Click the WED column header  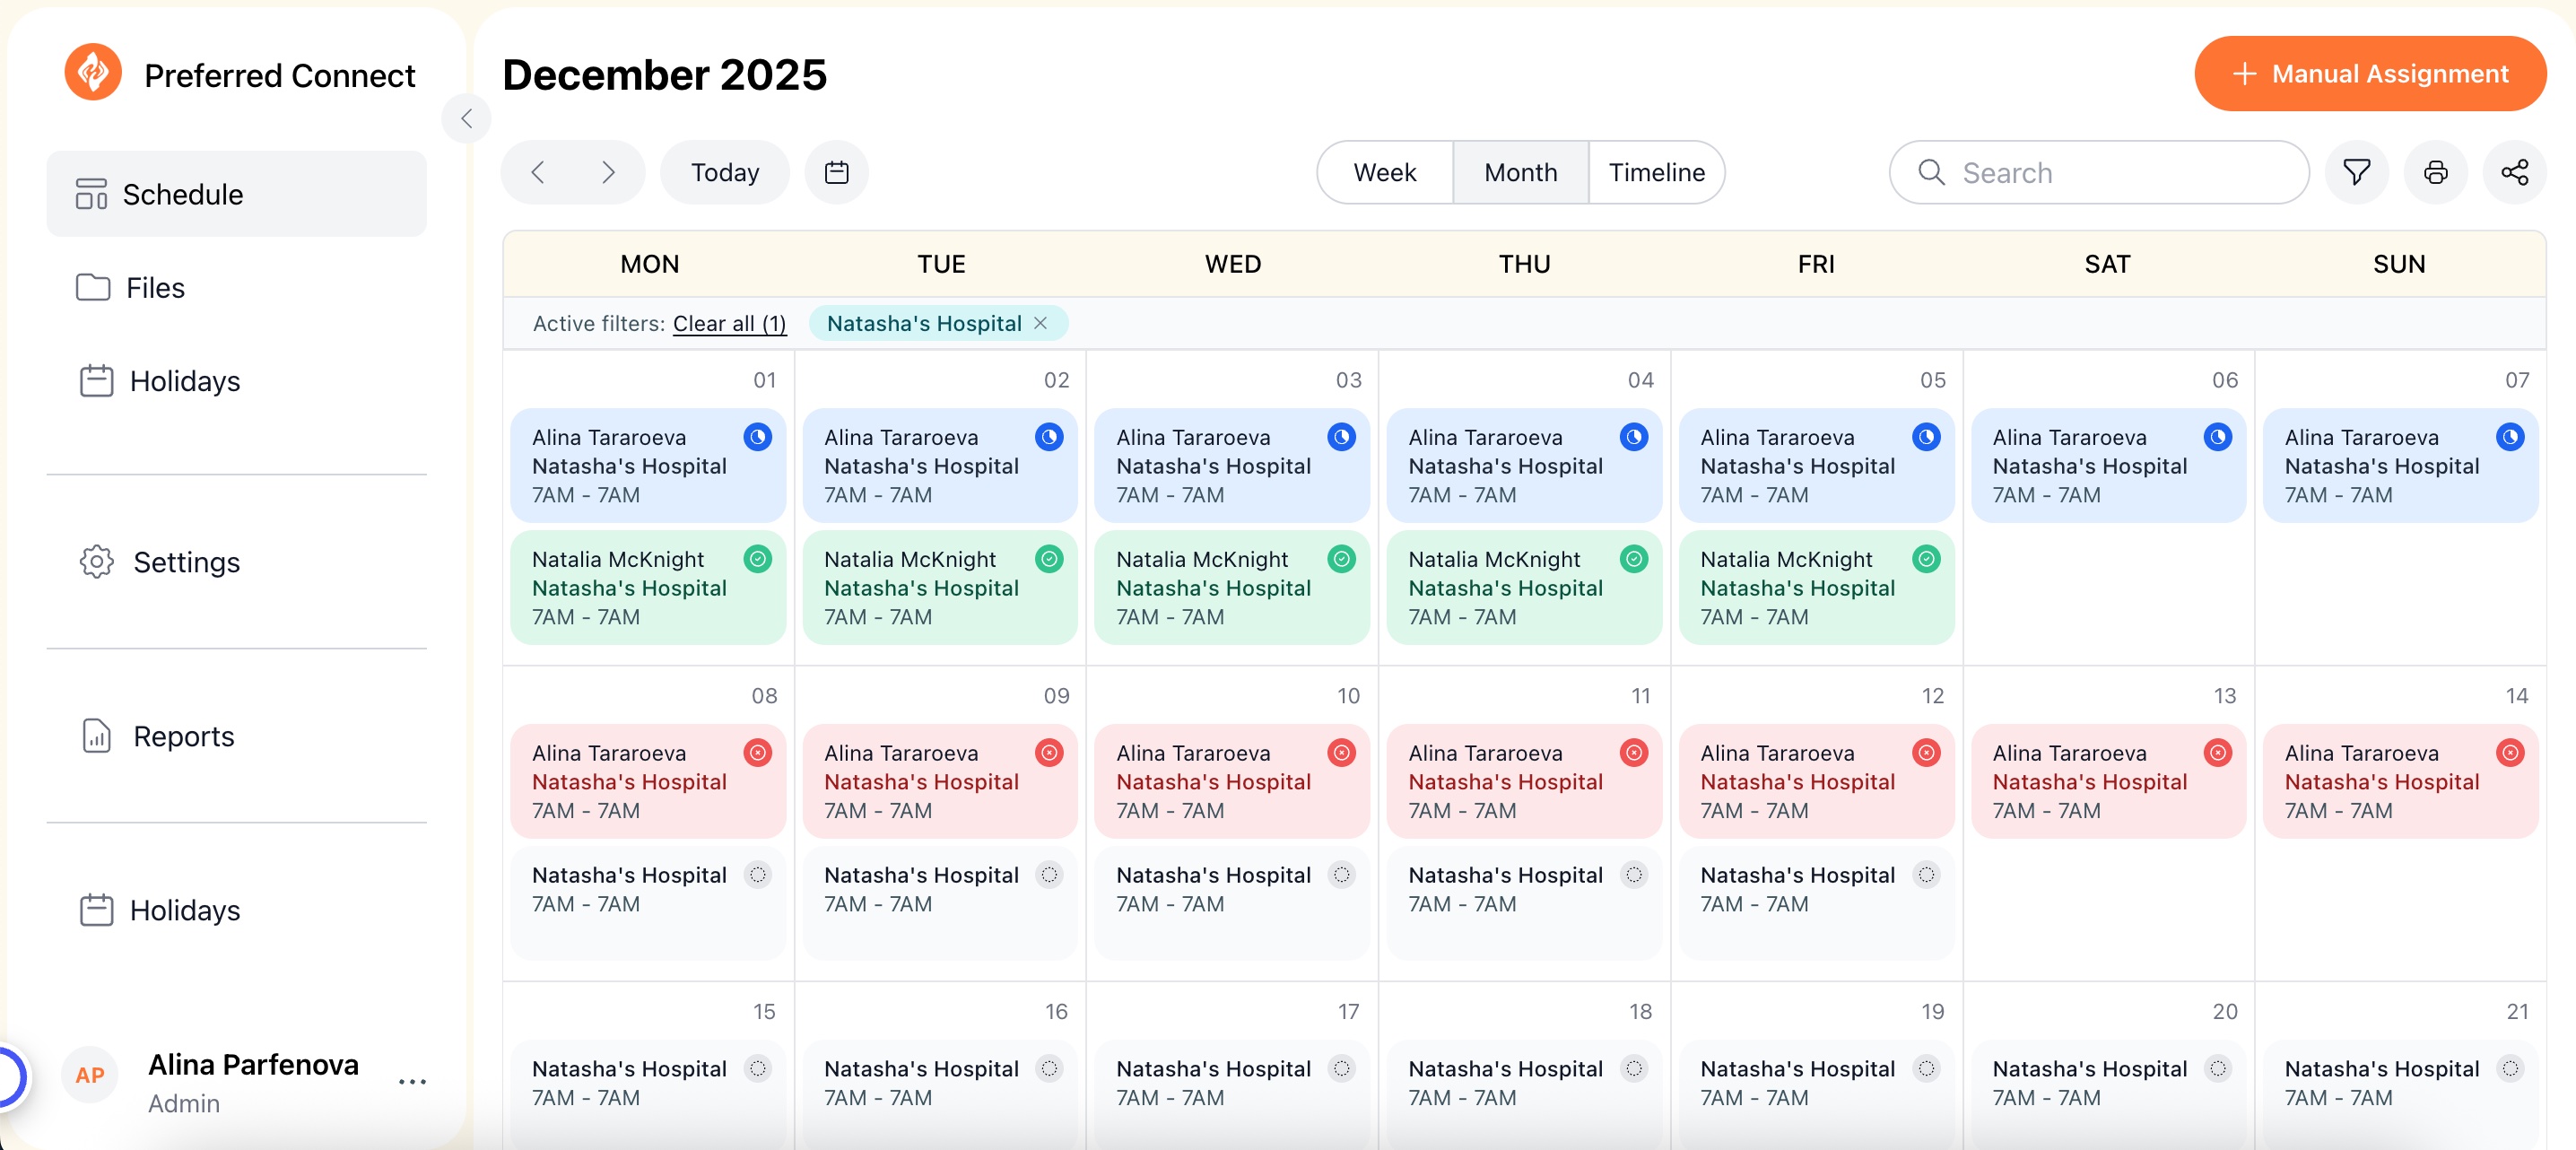tap(1232, 264)
